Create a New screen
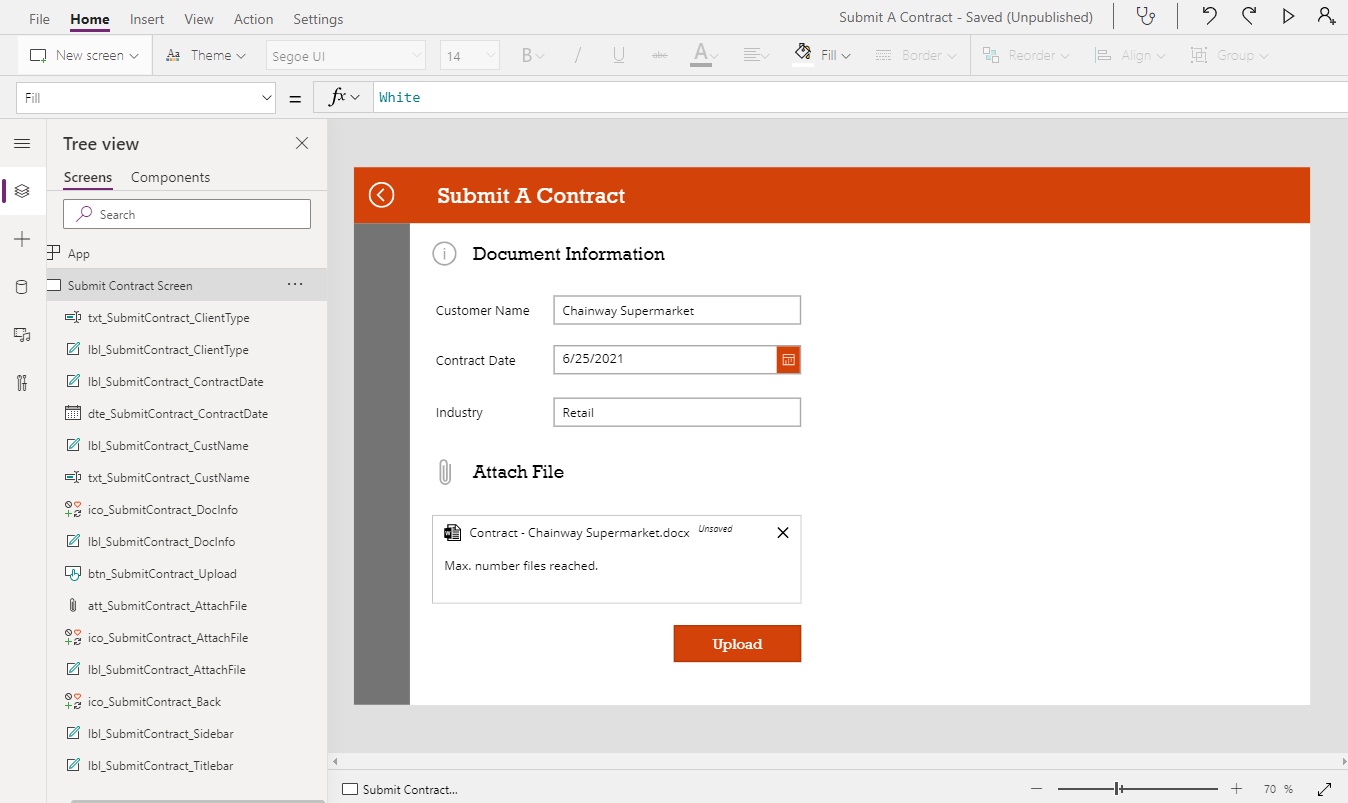 (84, 55)
